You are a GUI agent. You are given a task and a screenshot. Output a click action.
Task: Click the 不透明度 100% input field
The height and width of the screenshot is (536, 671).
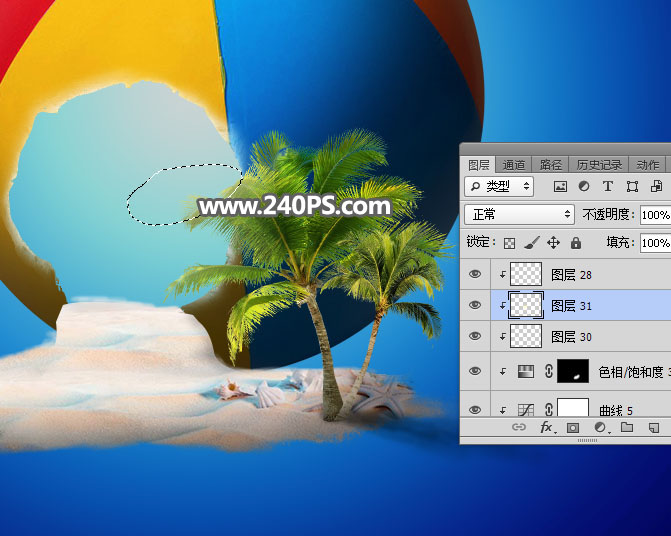pyautogui.click(x=656, y=214)
